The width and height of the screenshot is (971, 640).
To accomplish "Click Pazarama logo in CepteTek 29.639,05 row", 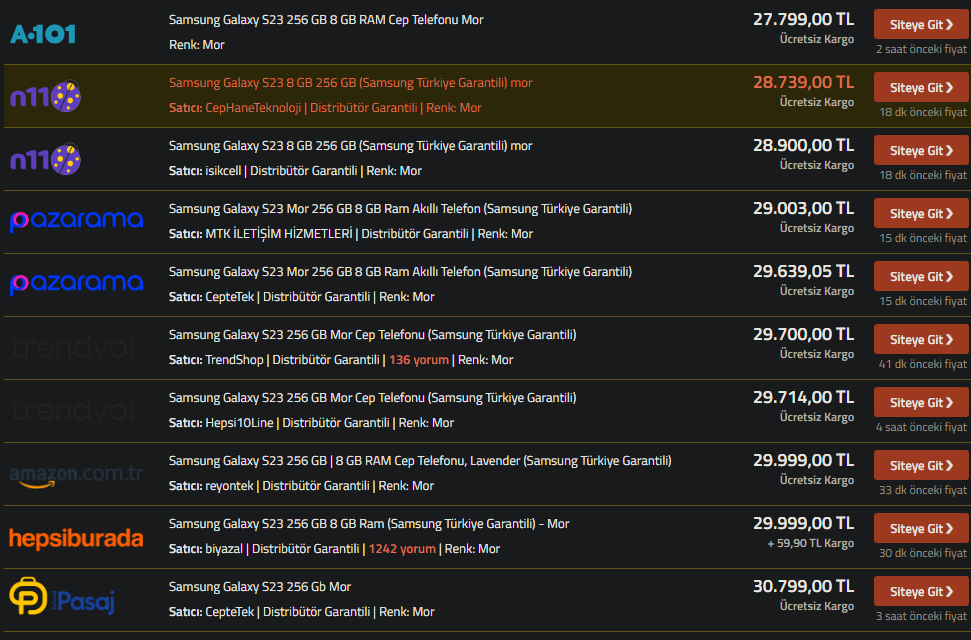I will pos(76,284).
